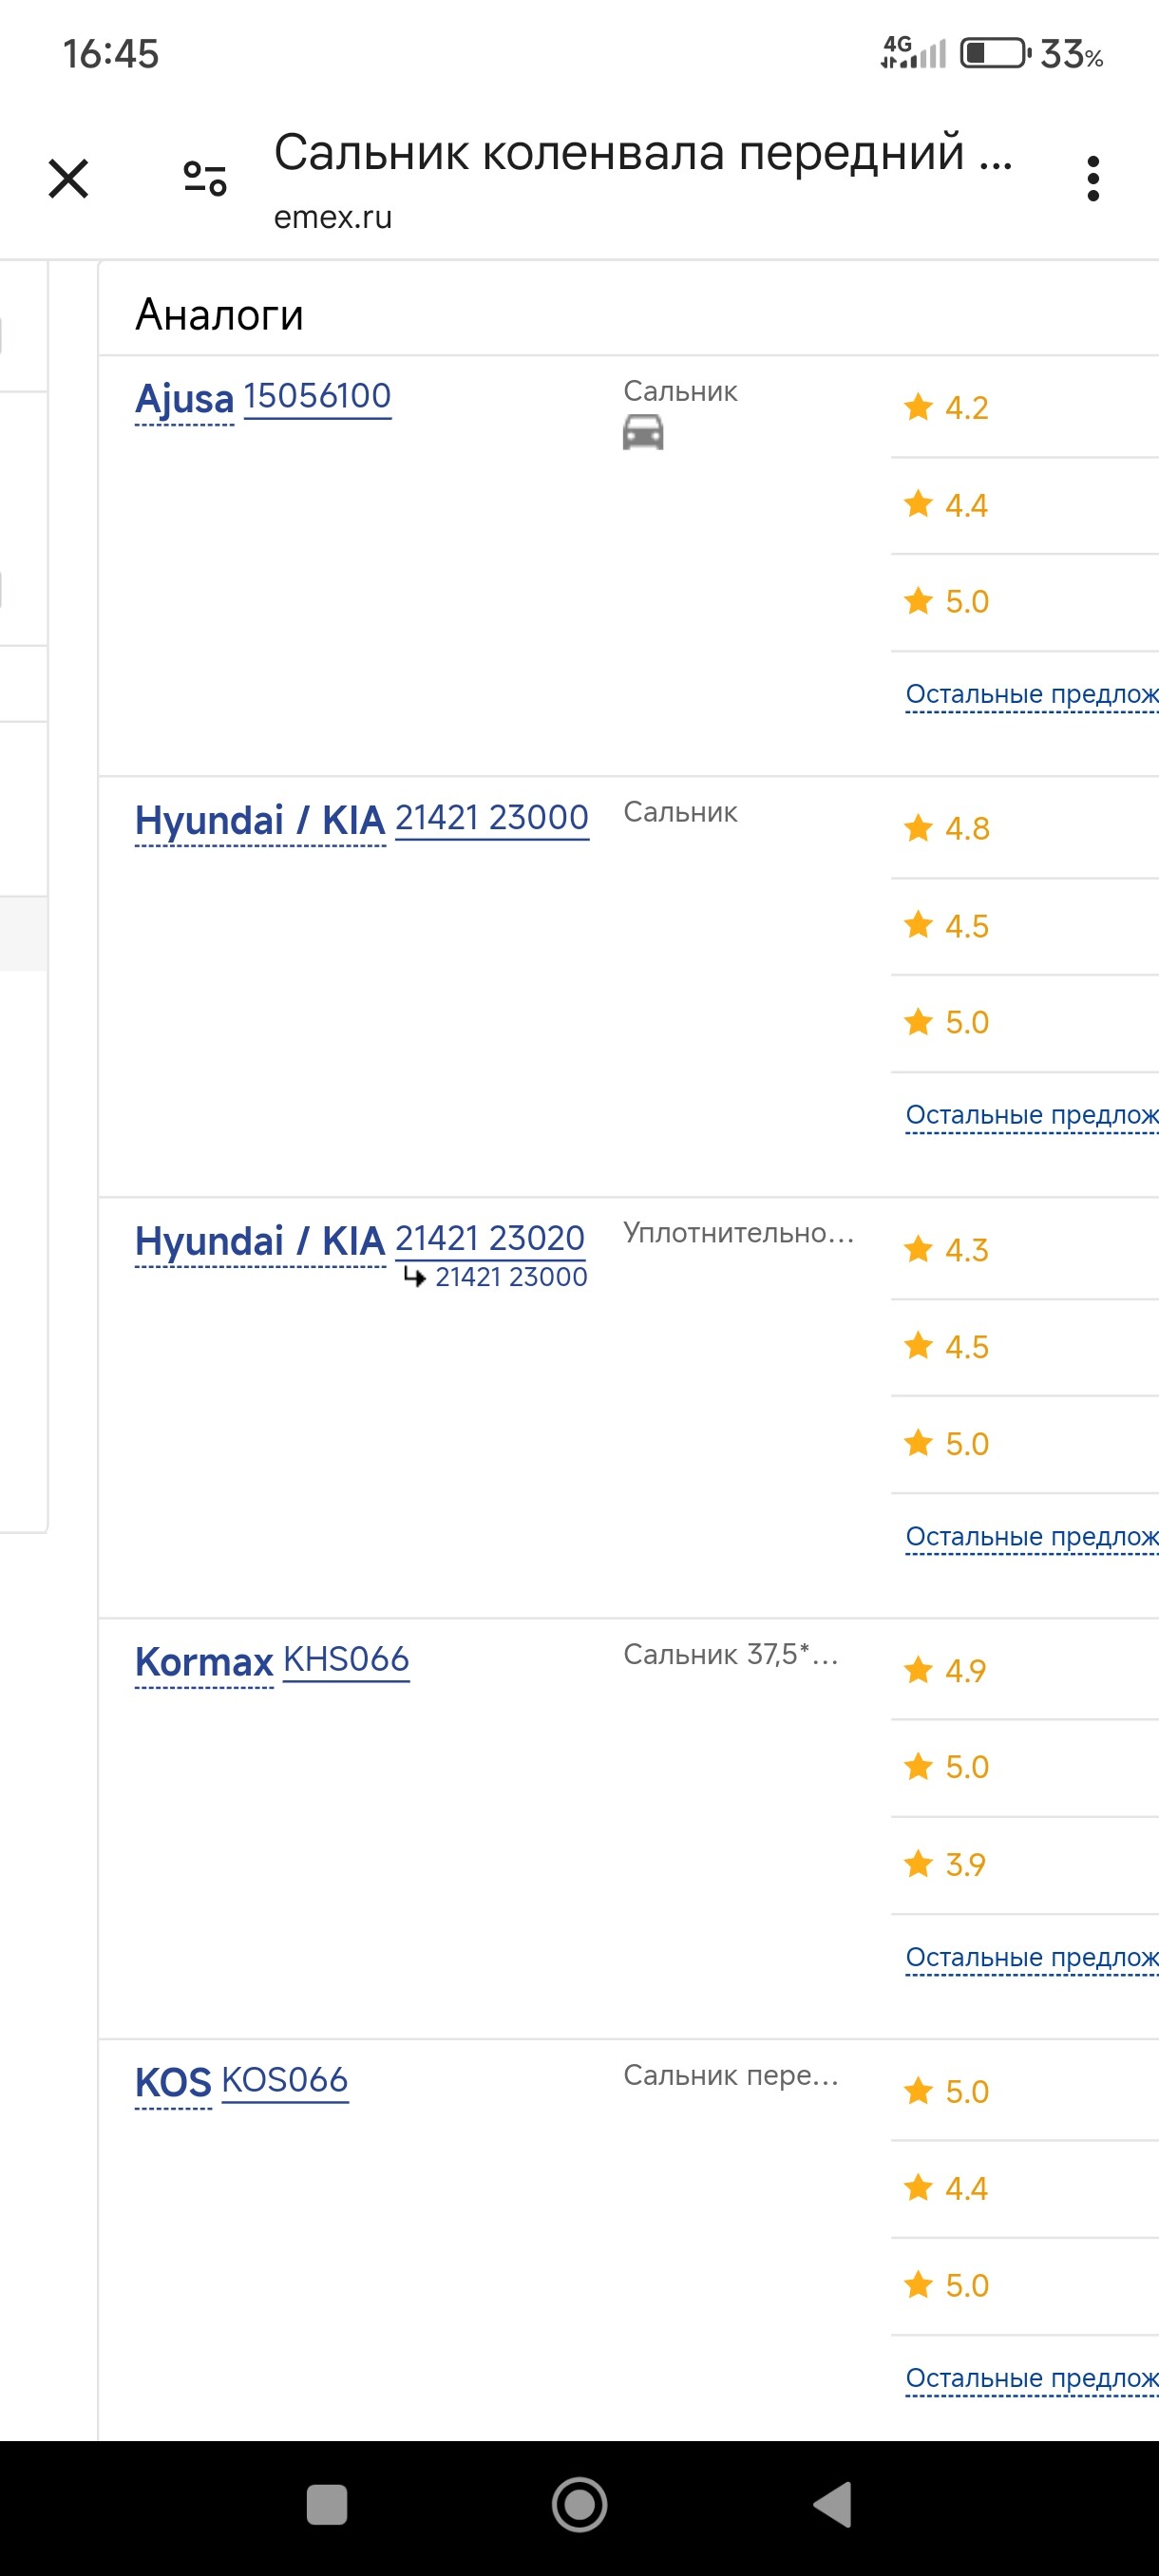Screen dimensions: 1159x2576
Task: Tap Android home circle button
Action: coord(580,2505)
